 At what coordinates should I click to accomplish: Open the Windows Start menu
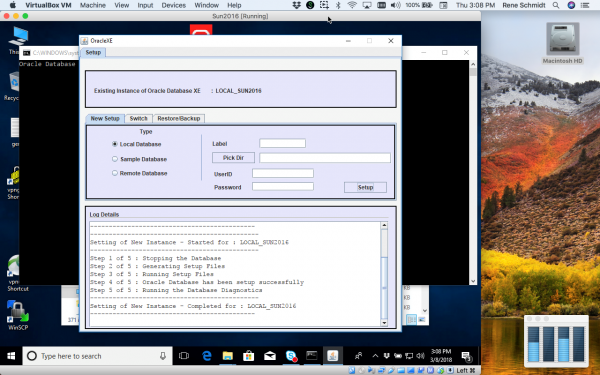pos(11,356)
